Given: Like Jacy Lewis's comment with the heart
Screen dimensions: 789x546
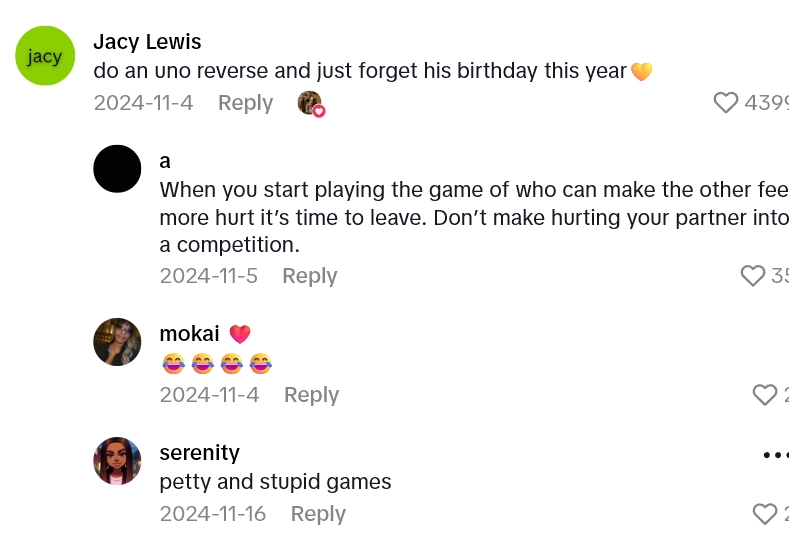Looking at the screenshot, I should coord(726,102).
